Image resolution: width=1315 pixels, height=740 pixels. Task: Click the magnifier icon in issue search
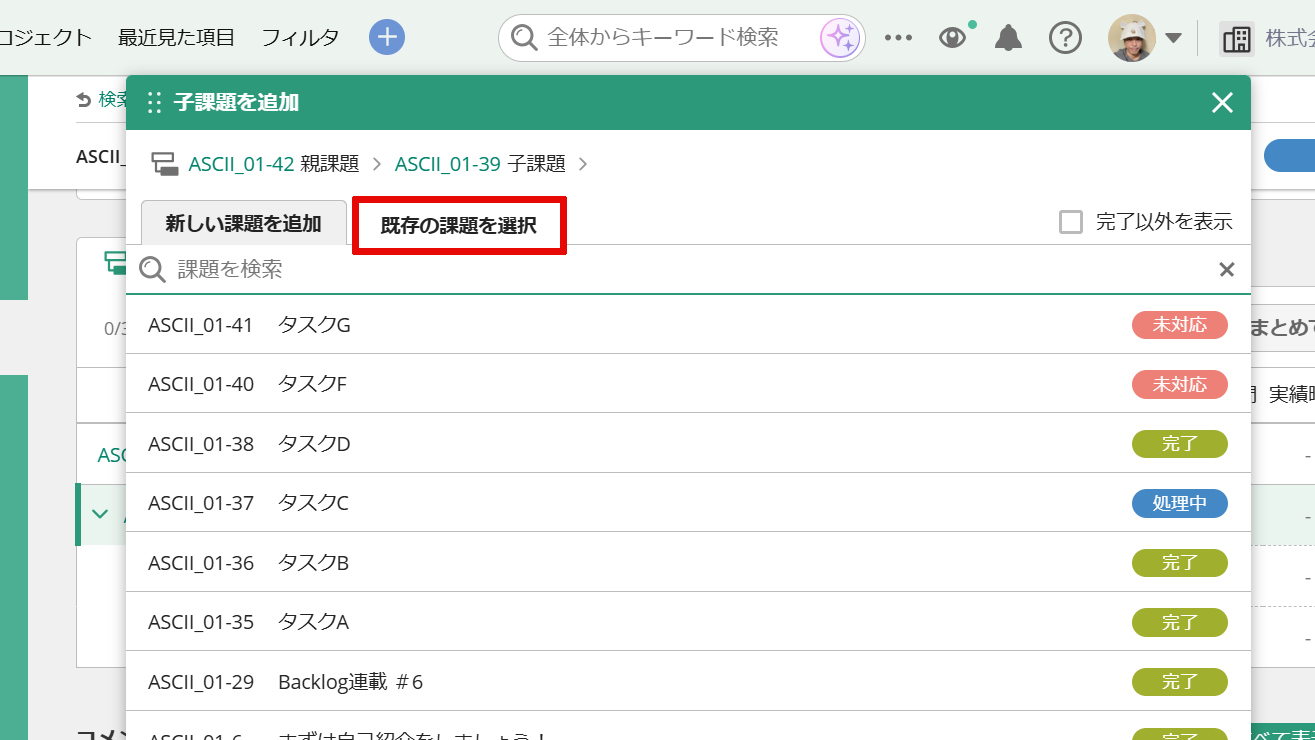152,269
